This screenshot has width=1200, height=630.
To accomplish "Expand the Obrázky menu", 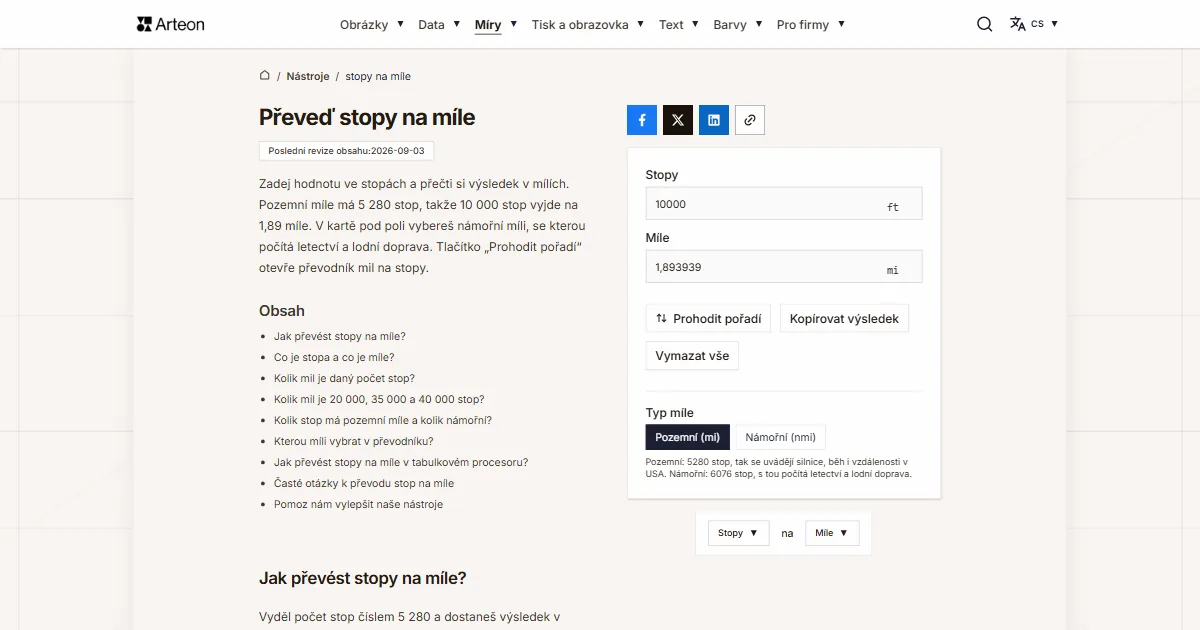I will pyautogui.click(x=372, y=24).
